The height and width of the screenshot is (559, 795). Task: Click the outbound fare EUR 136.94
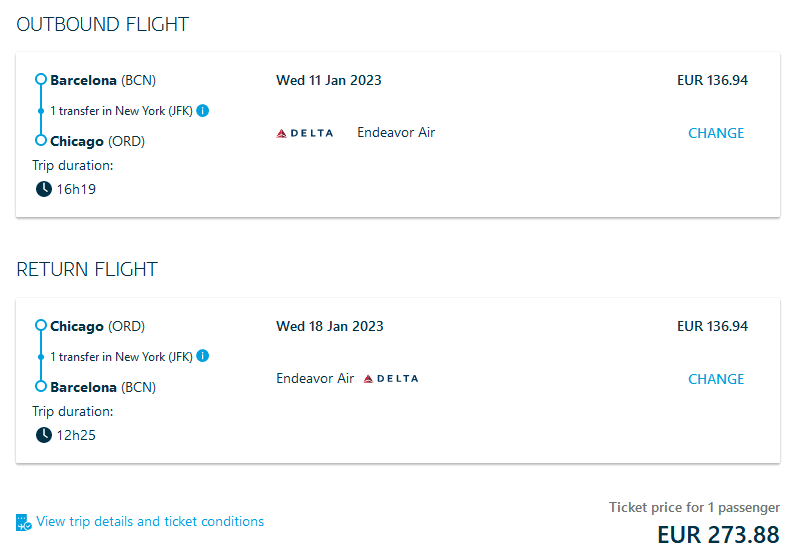pos(712,80)
